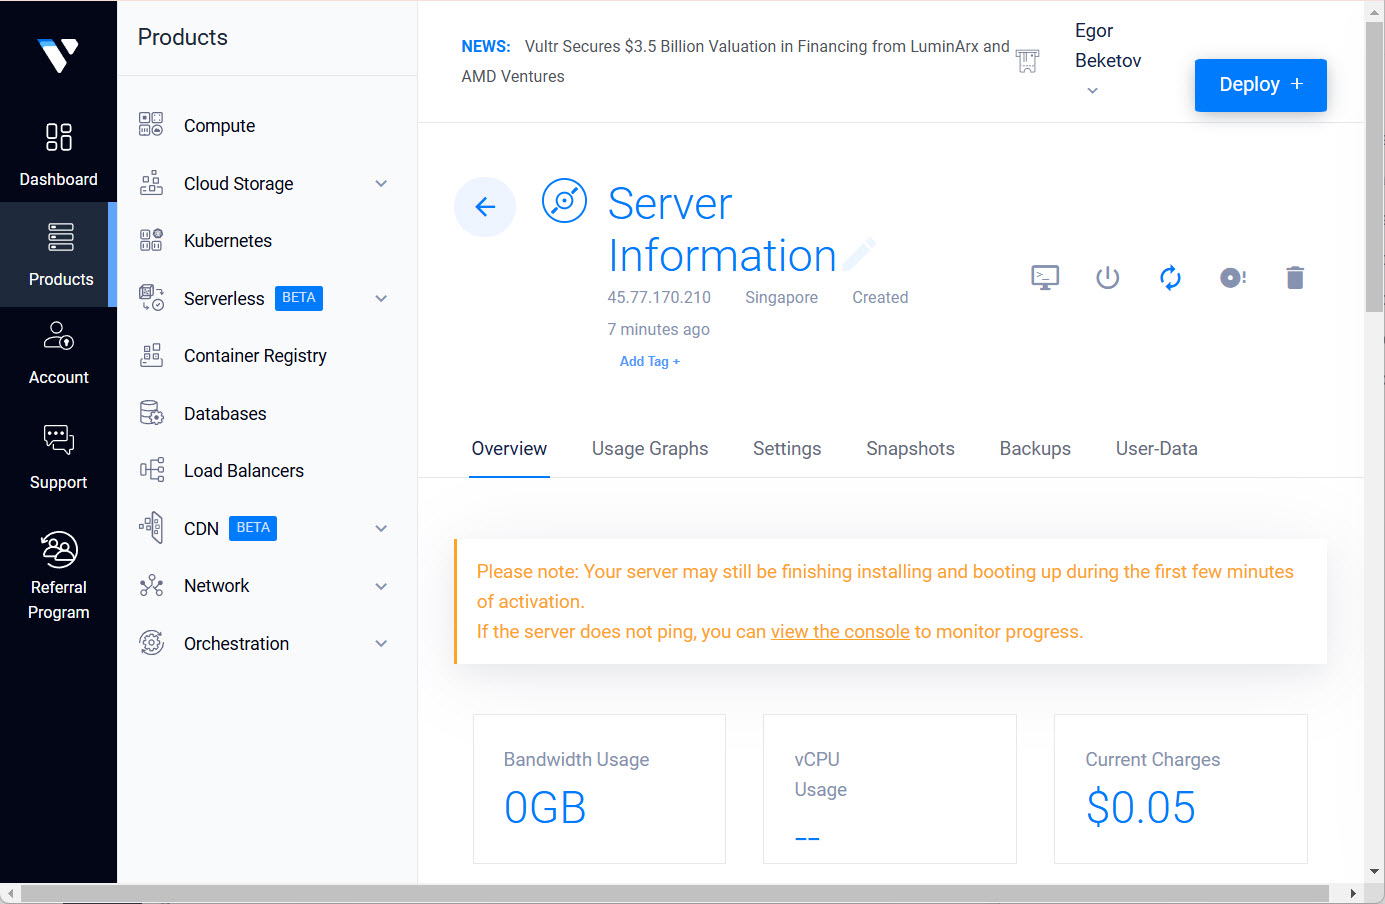This screenshot has height=904, width=1385.
Task: Restart the server using the reload icon
Action: (x=1170, y=277)
